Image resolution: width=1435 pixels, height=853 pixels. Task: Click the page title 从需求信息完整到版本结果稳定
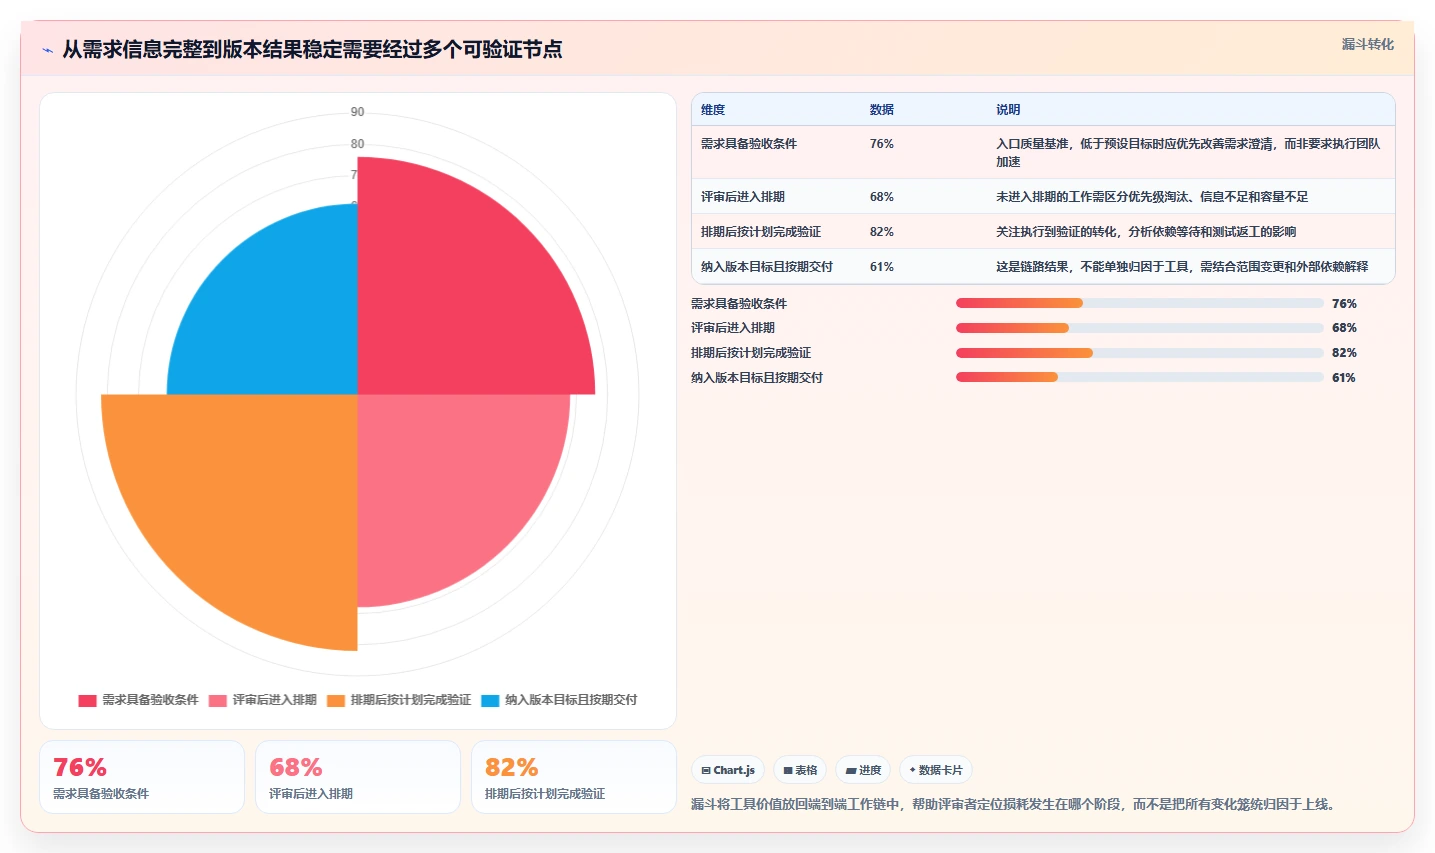(x=312, y=50)
